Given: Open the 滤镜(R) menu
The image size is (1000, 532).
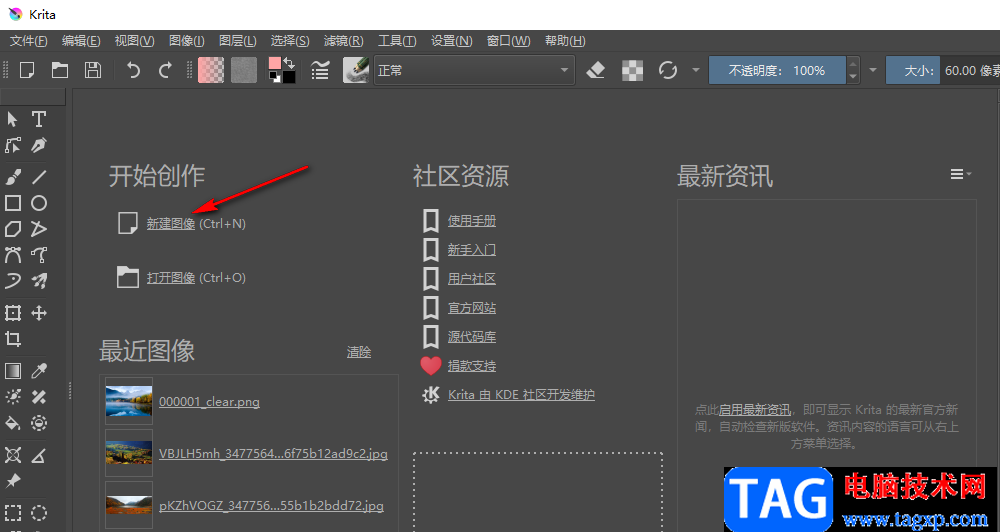Looking at the screenshot, I should [x=343, y=41].
